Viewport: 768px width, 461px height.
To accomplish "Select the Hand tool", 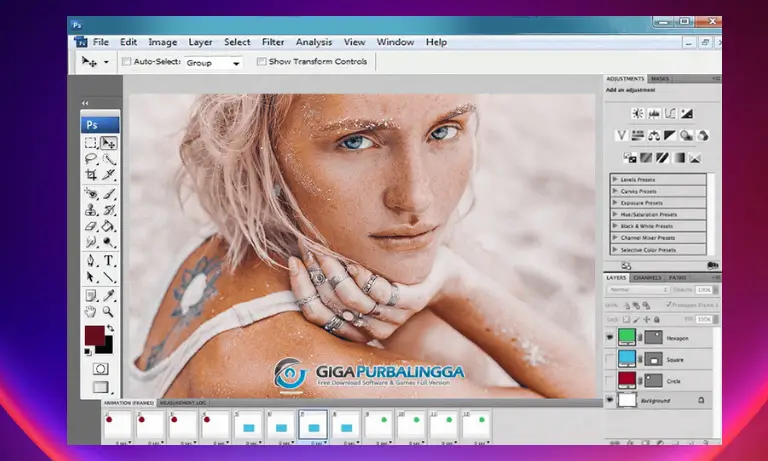I will (x=91, y=311).
